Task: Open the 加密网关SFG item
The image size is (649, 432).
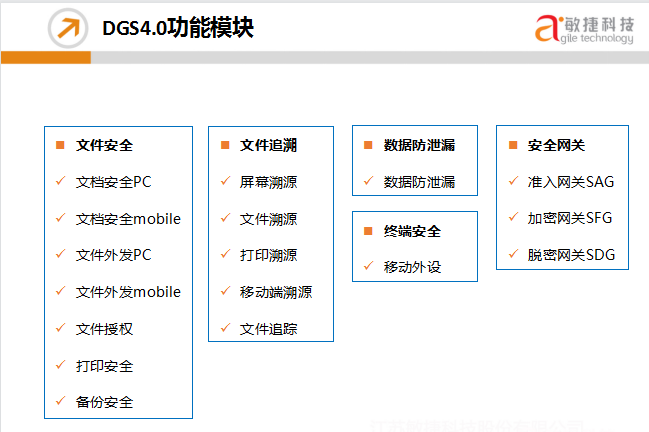Action: pos(571,218)
